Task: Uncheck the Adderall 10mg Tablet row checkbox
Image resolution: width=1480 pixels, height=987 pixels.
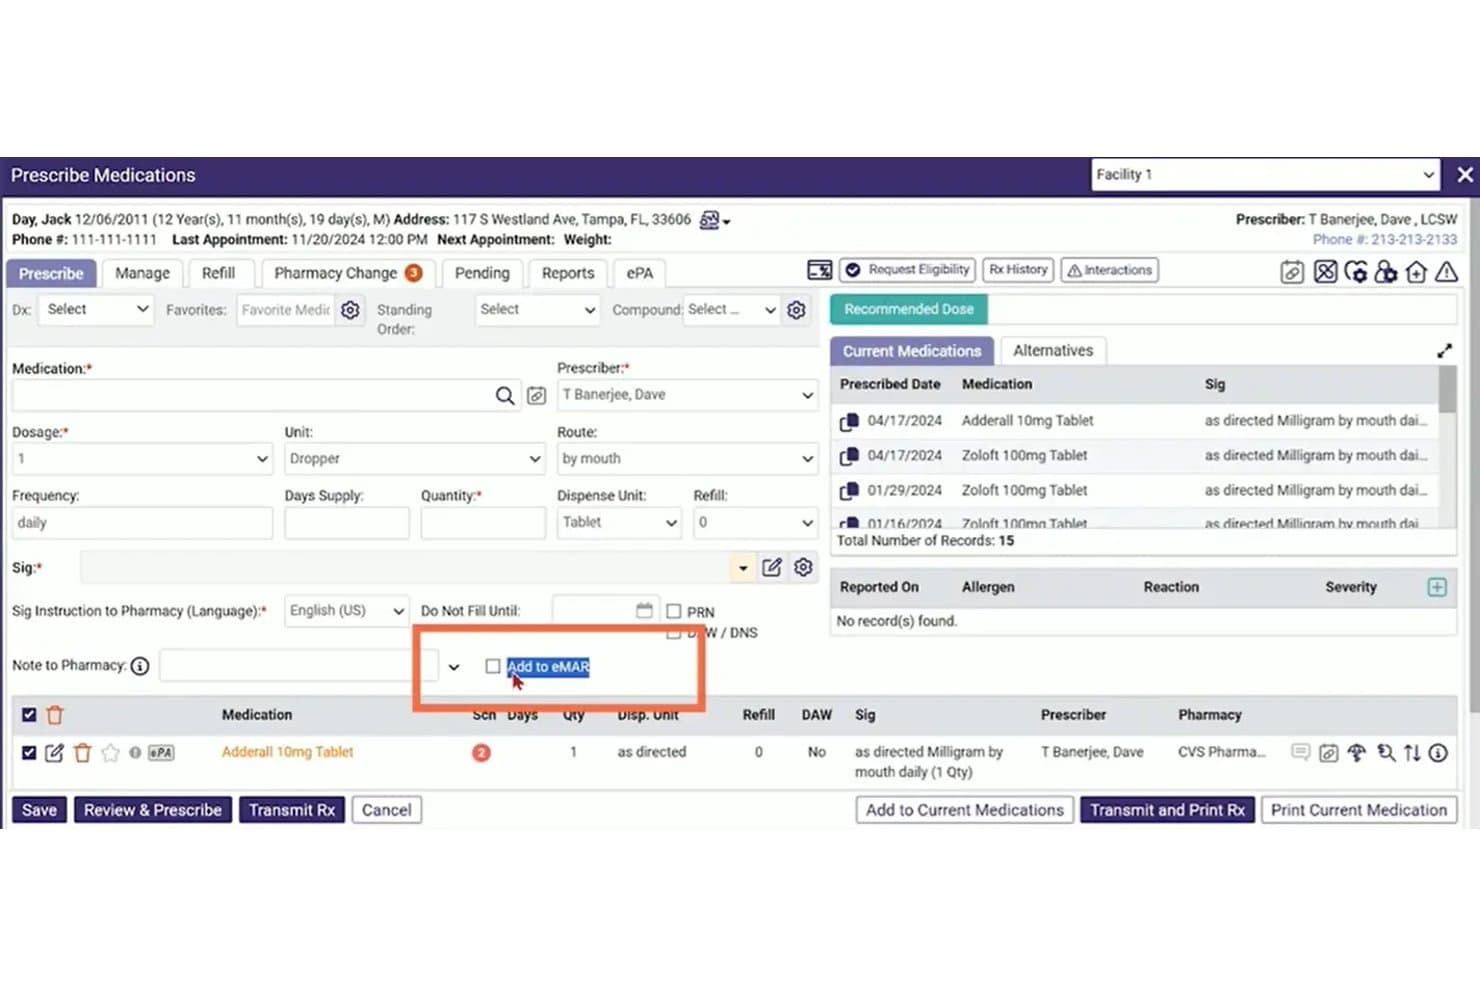Action: [x=29, y=753]
